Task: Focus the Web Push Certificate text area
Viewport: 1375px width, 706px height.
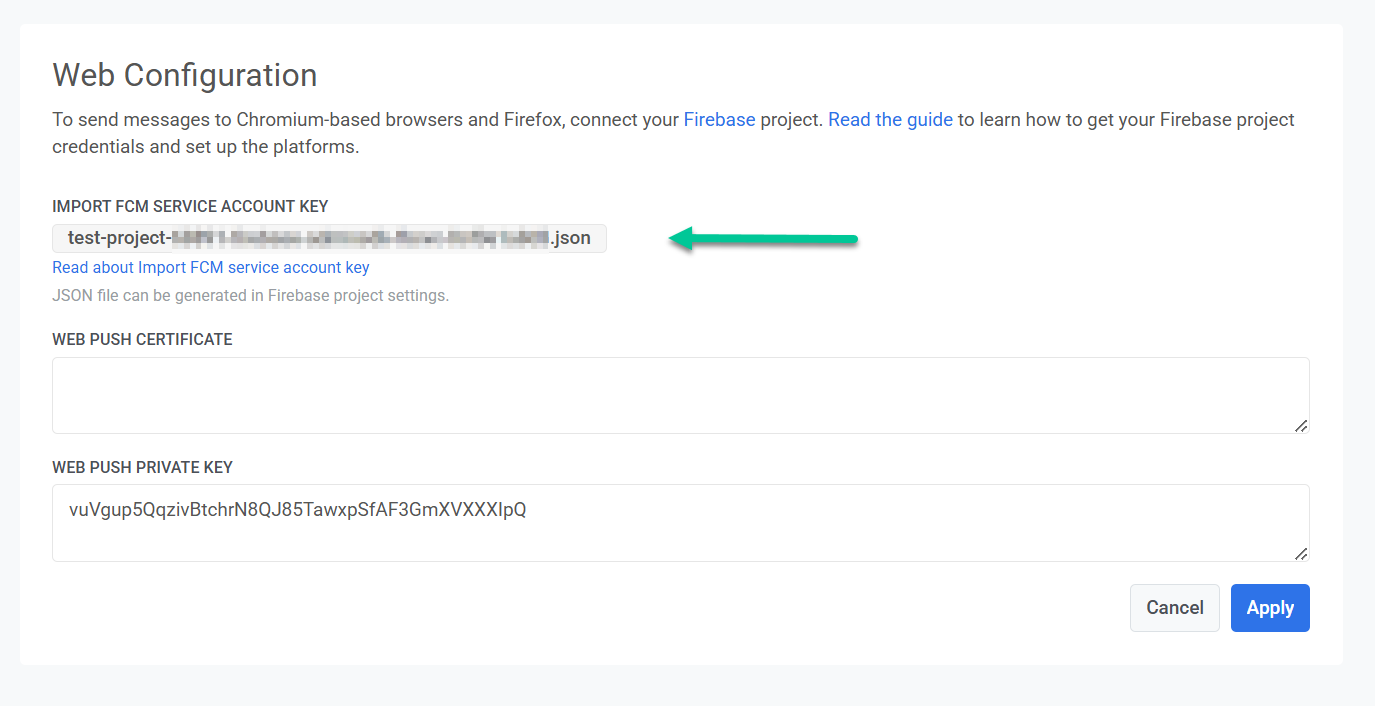Action: coord(680,395)
